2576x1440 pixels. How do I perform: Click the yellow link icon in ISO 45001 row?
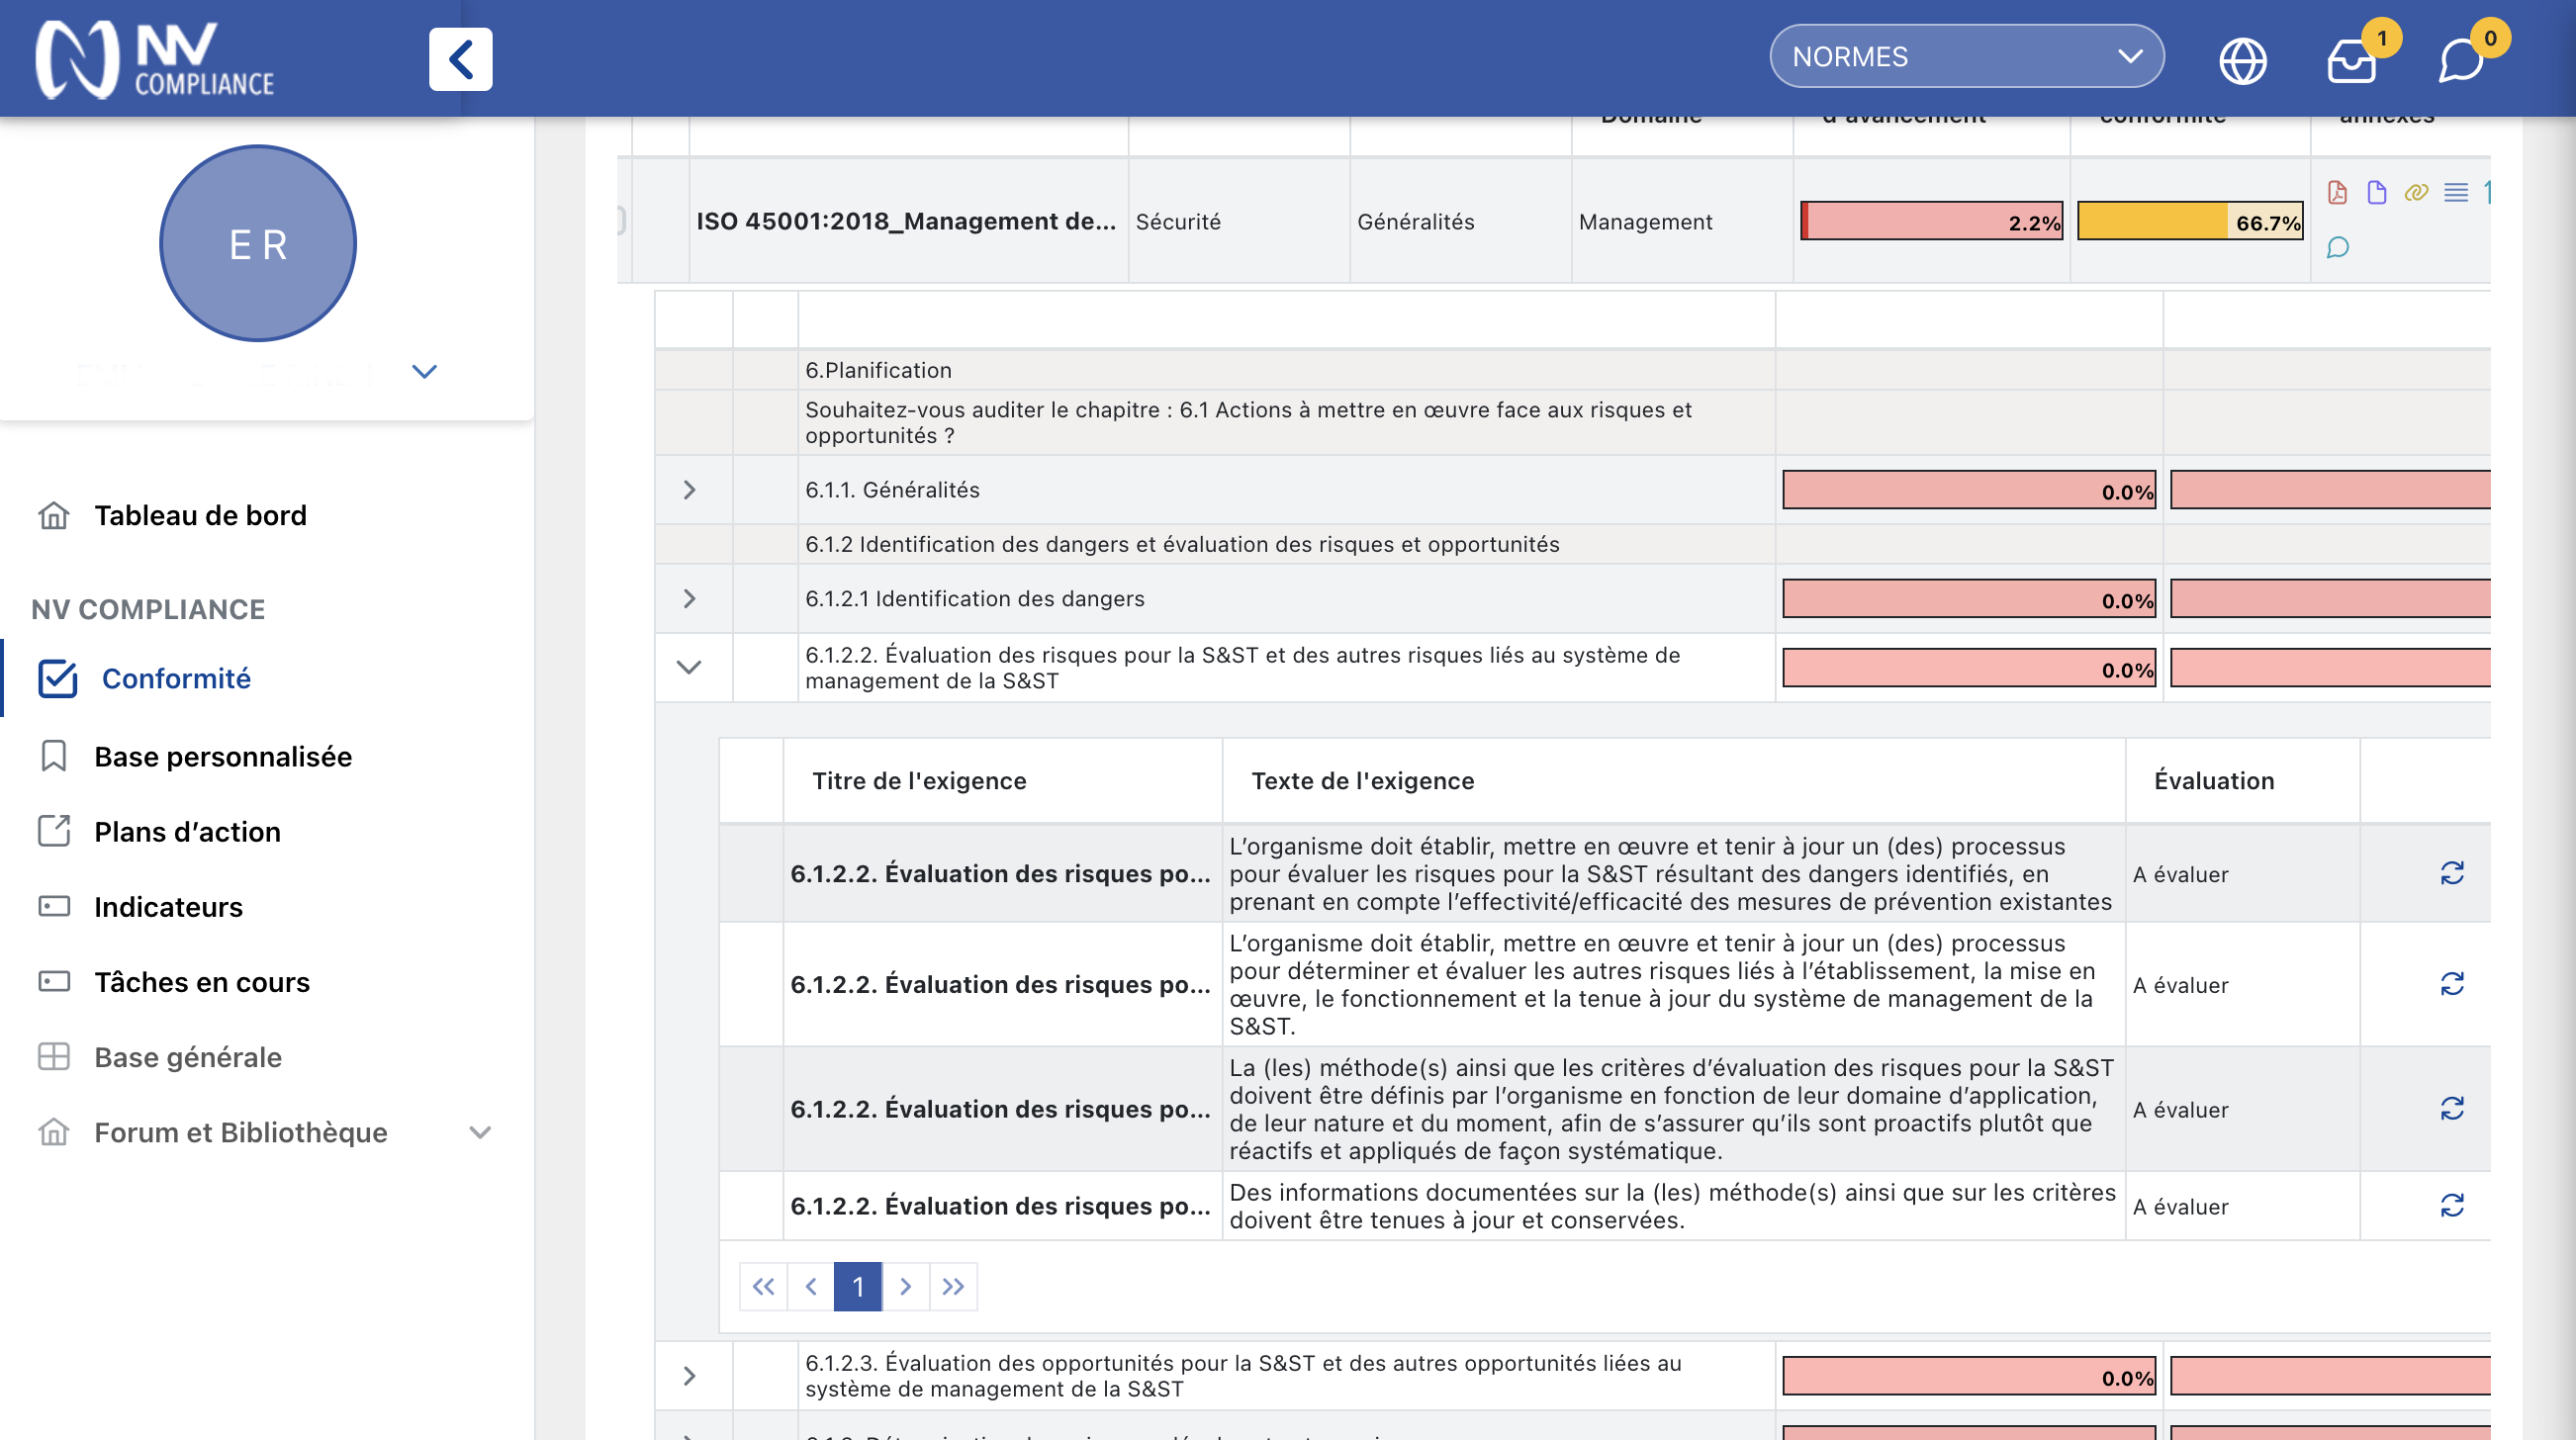pos(2416,192)
